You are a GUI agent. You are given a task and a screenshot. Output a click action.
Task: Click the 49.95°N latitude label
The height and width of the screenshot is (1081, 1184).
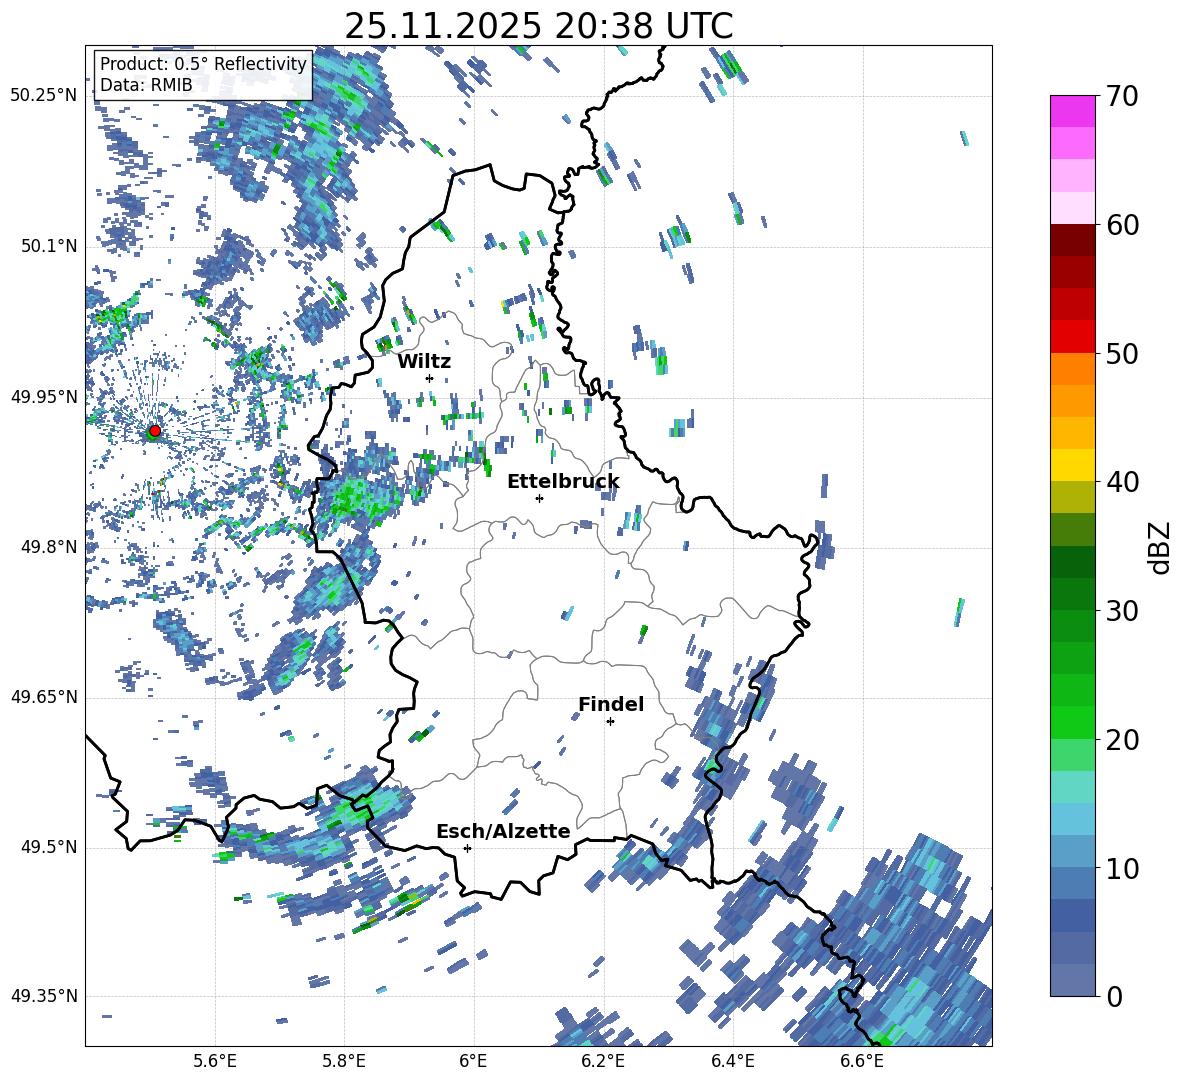click(44, 397)
